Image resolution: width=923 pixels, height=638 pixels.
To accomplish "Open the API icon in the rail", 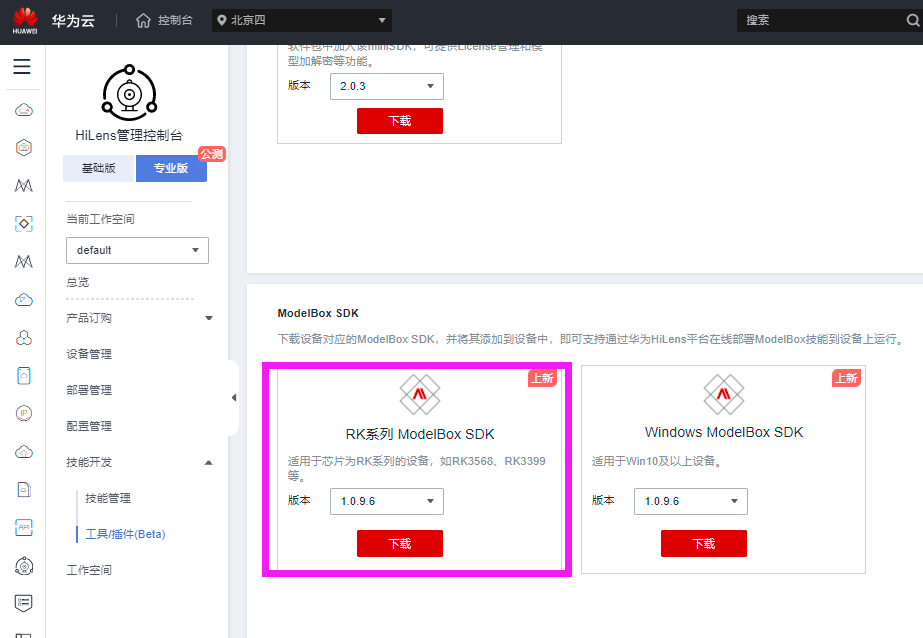I will pos(24,528).
